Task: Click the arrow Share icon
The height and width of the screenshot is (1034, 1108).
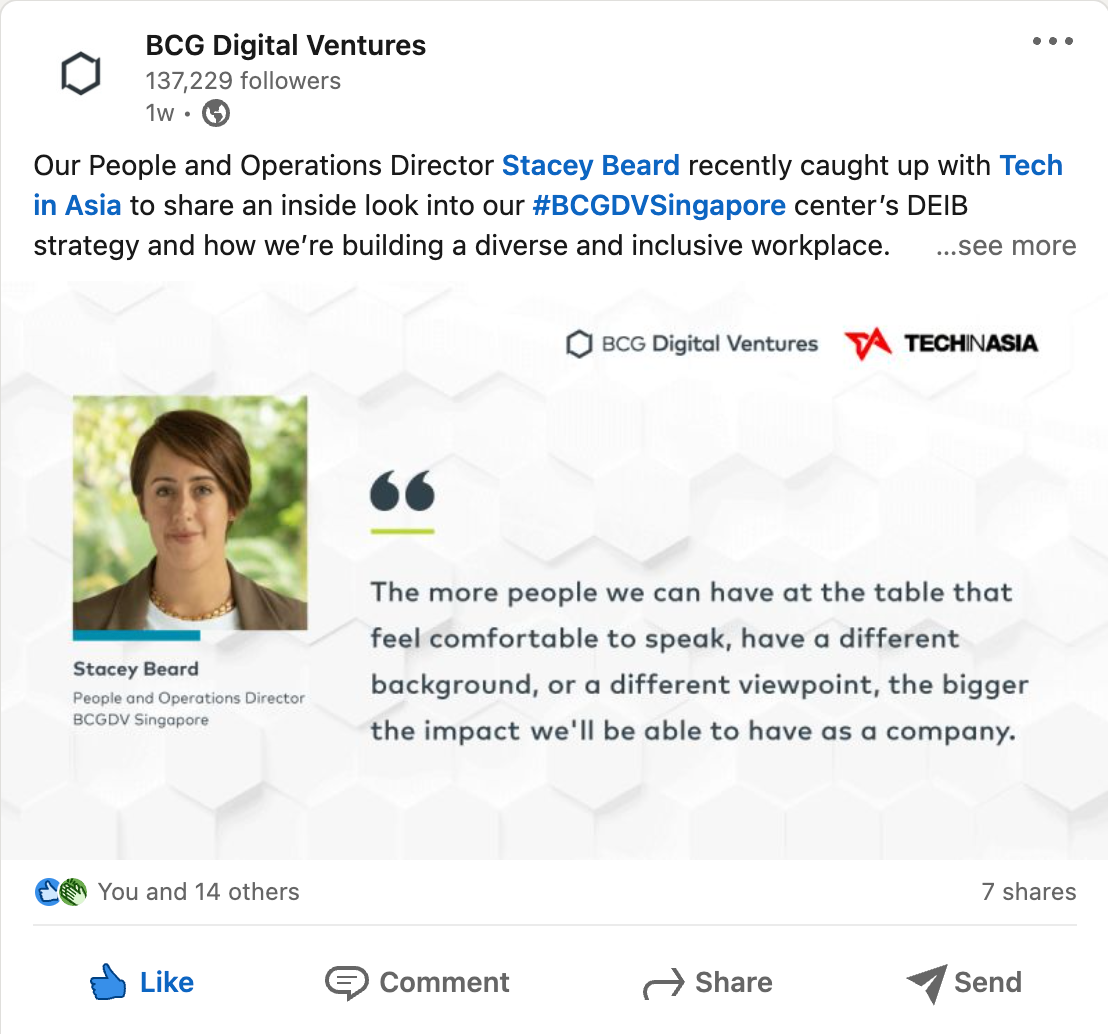Action: click(x=664, y=983)
